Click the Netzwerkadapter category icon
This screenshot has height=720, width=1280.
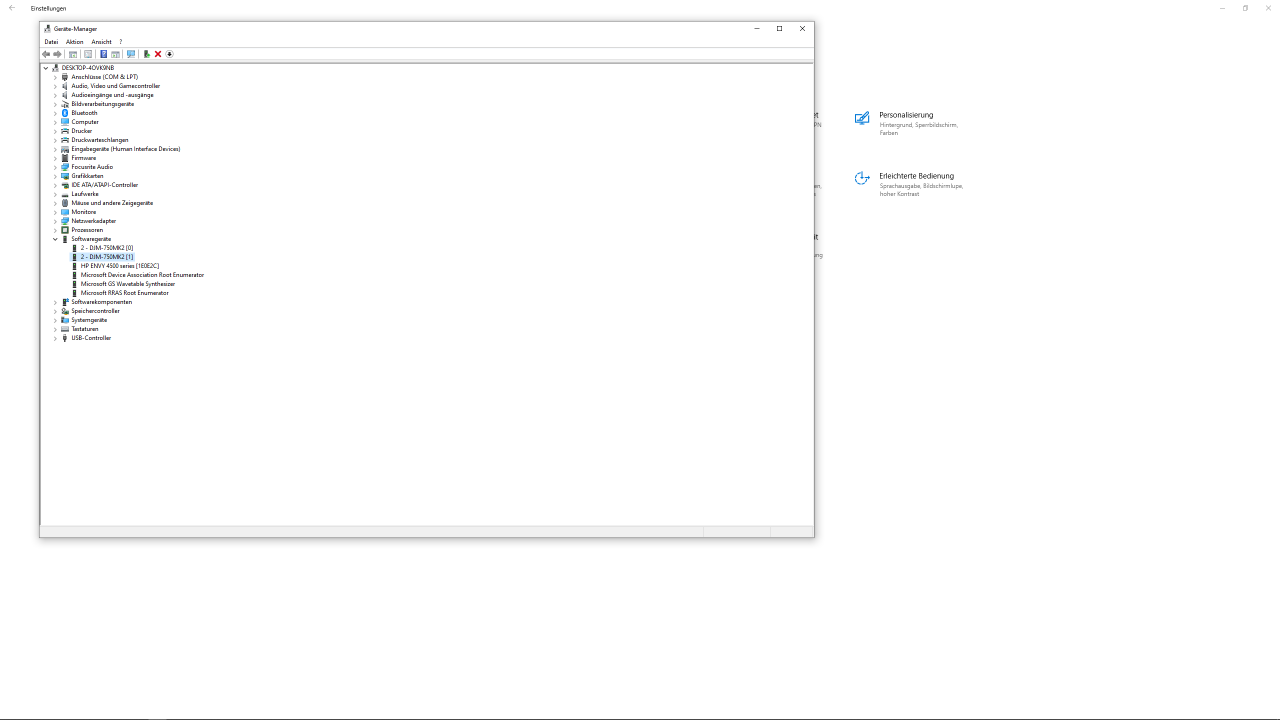coord(65,221)
